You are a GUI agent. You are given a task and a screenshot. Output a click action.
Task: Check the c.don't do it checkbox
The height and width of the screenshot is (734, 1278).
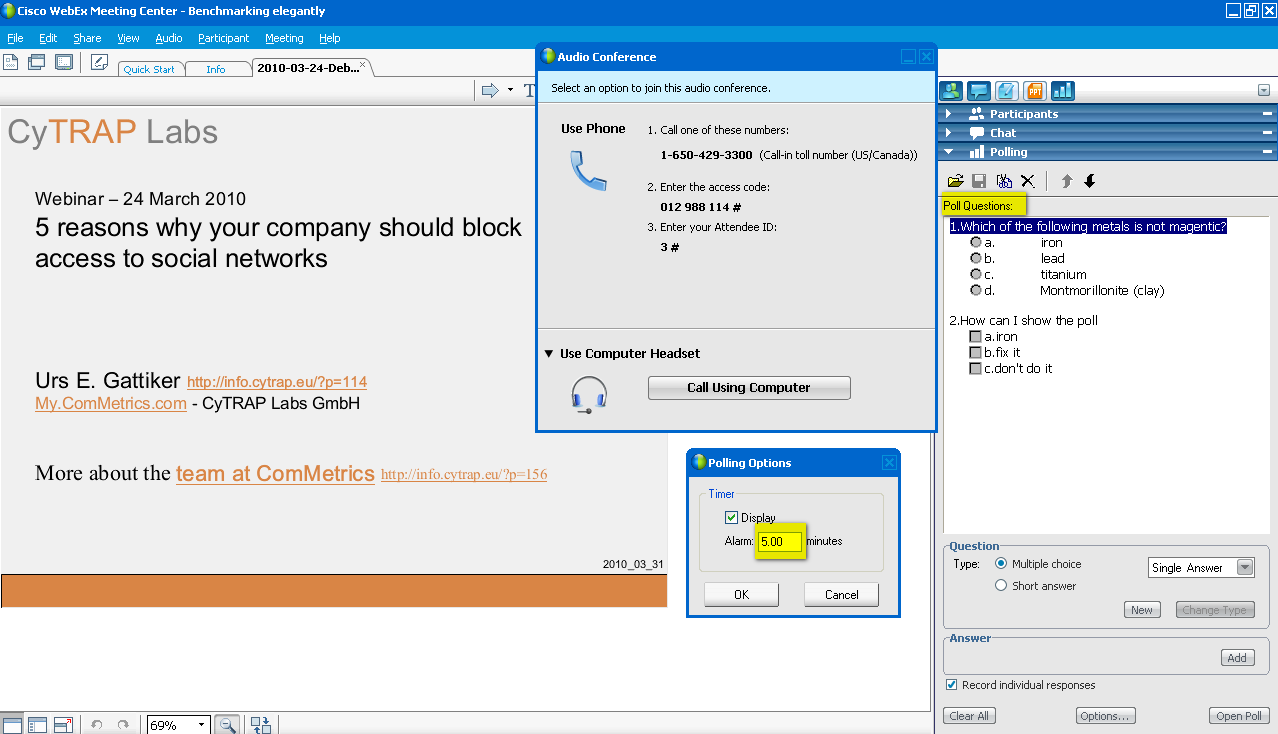(x=976, y=368)
